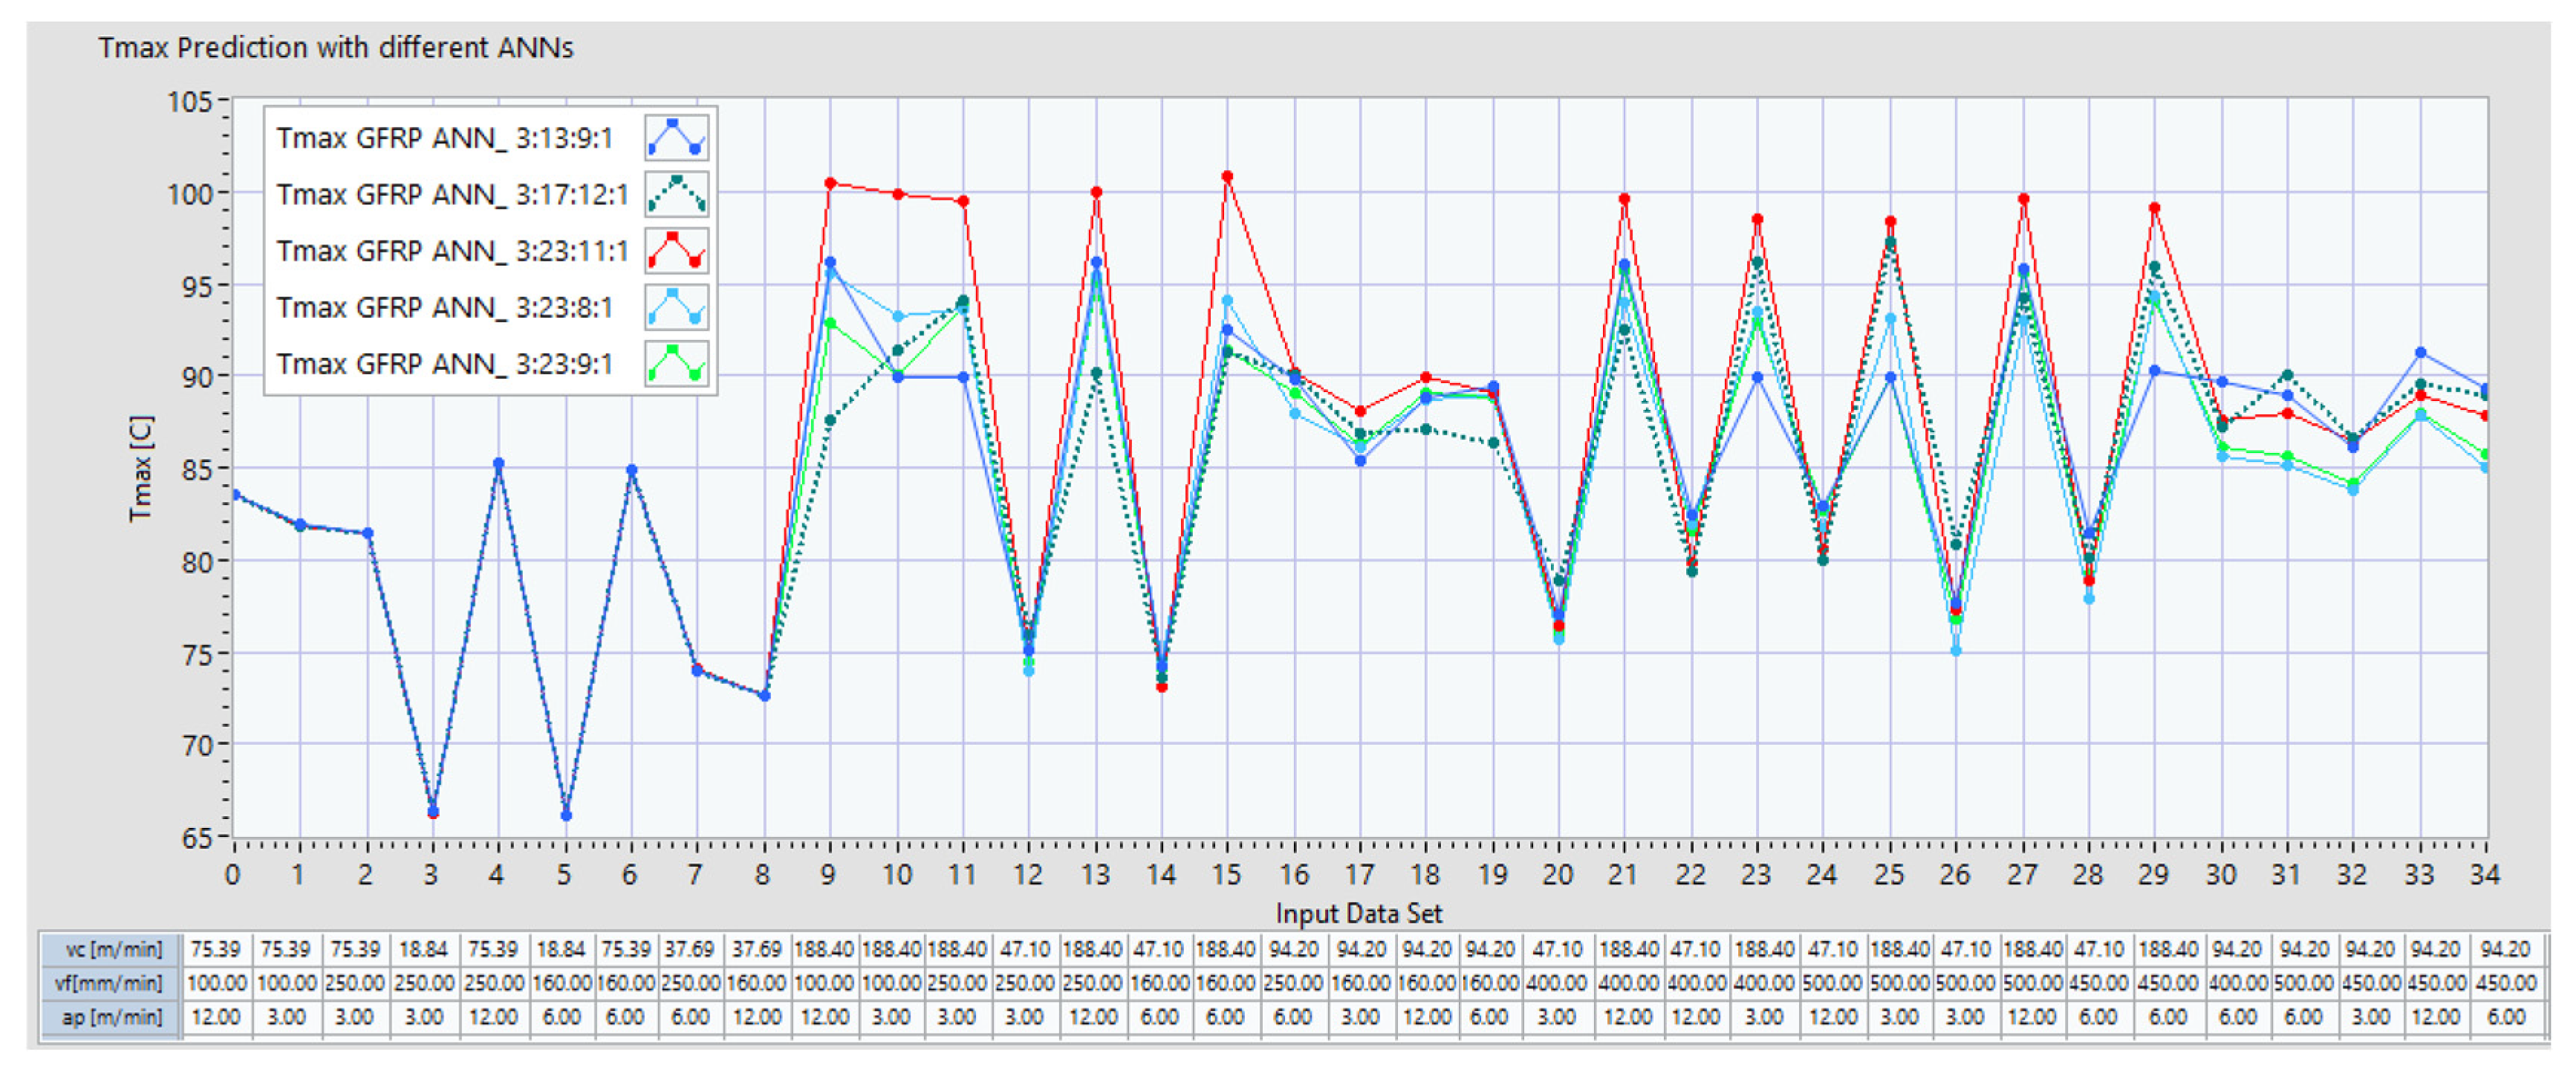The image size is (2576, 1076).
Task: Click the Tmax [C] y-axis label
Action: (141, 468)
